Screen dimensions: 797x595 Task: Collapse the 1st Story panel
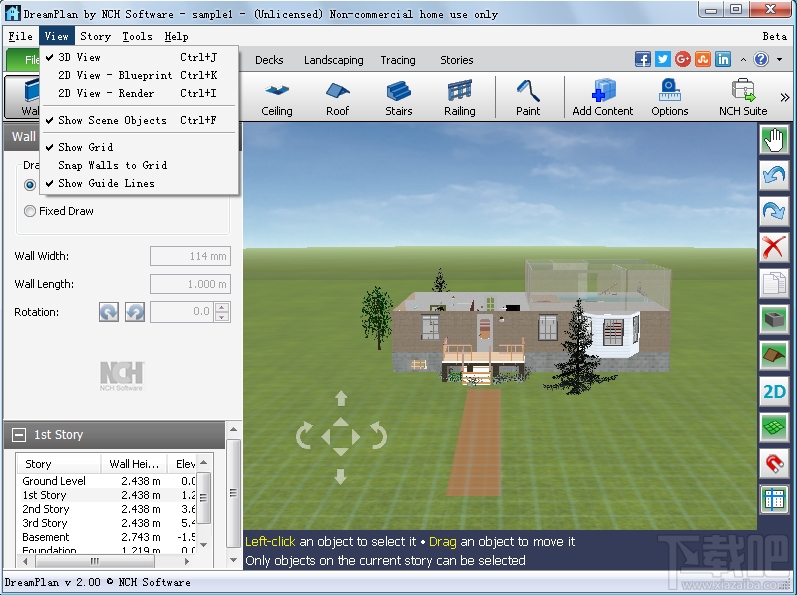19,435
